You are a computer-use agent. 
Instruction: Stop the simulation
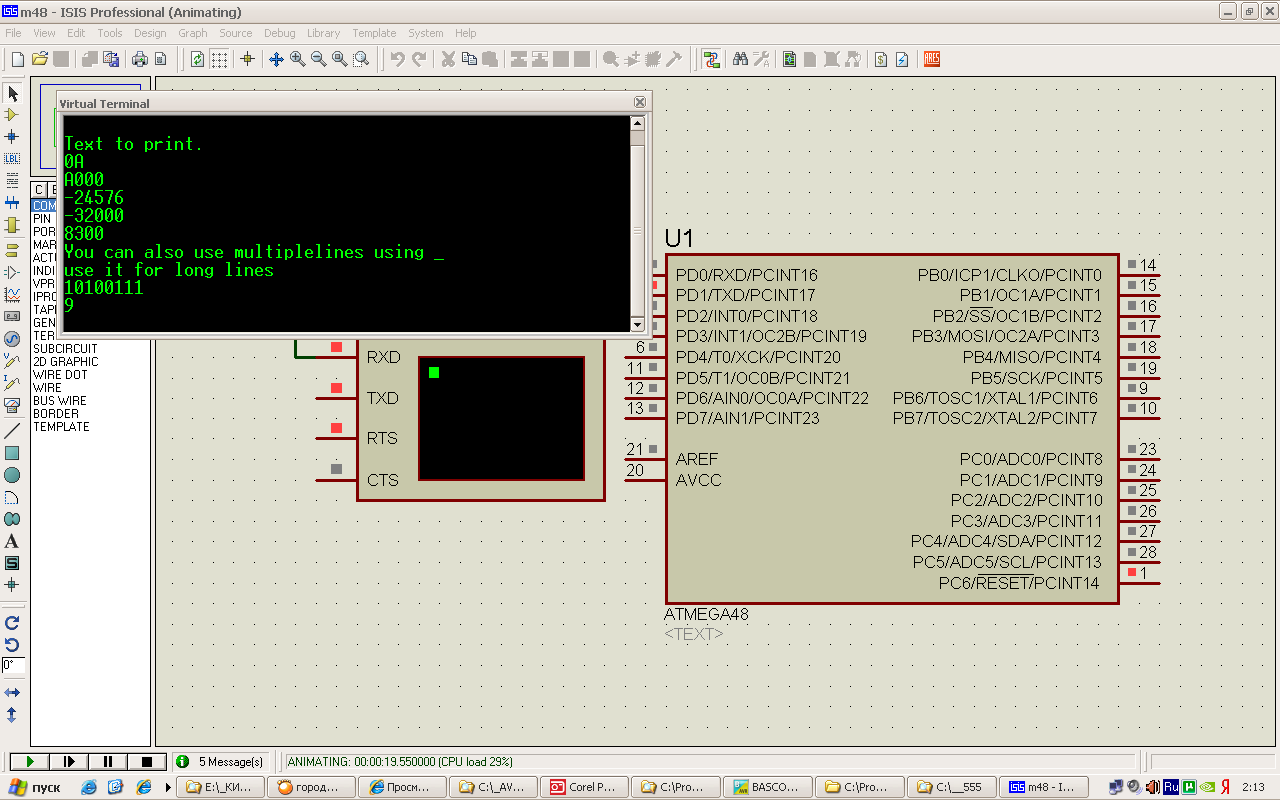pos(146,762)
